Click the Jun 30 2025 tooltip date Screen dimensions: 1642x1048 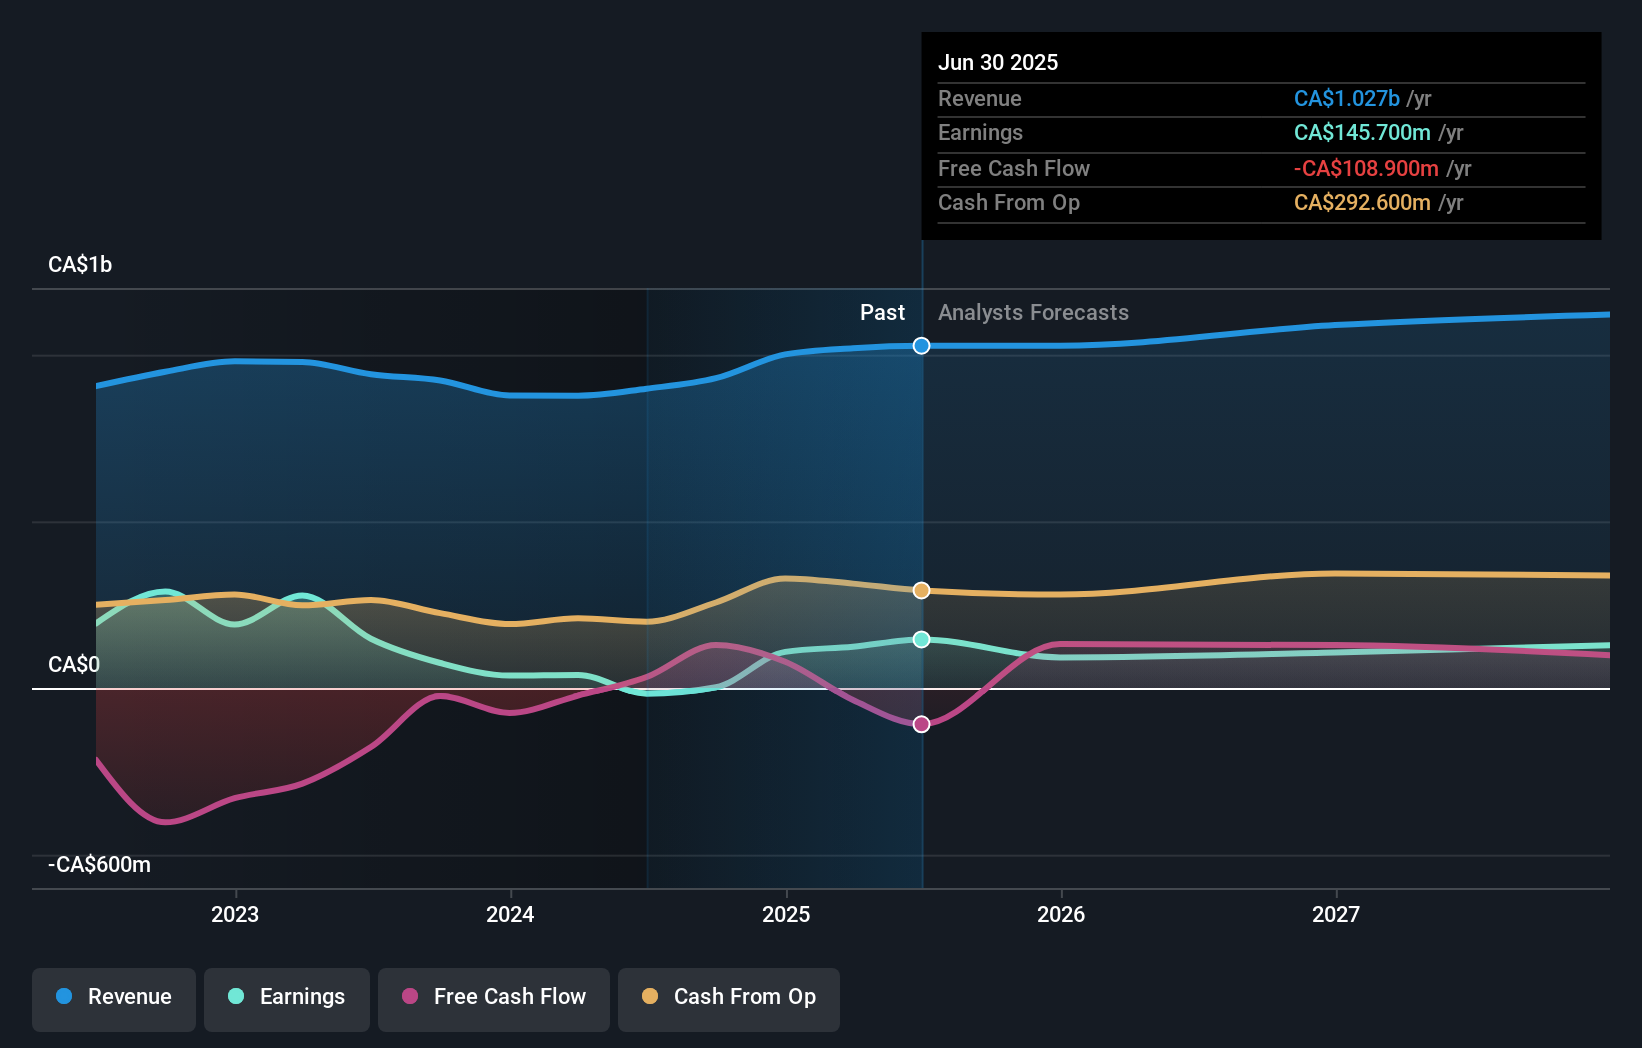[998, 62]
